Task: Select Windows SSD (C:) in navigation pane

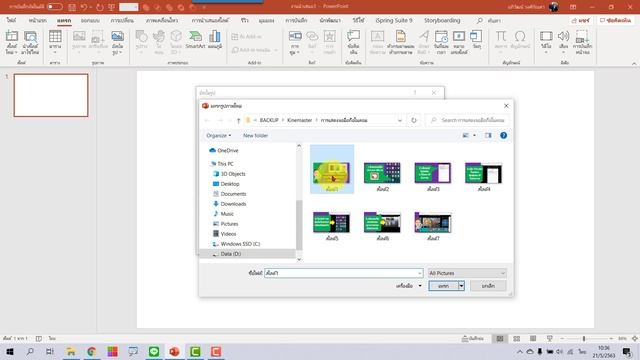Action: (x=240, y=244)
